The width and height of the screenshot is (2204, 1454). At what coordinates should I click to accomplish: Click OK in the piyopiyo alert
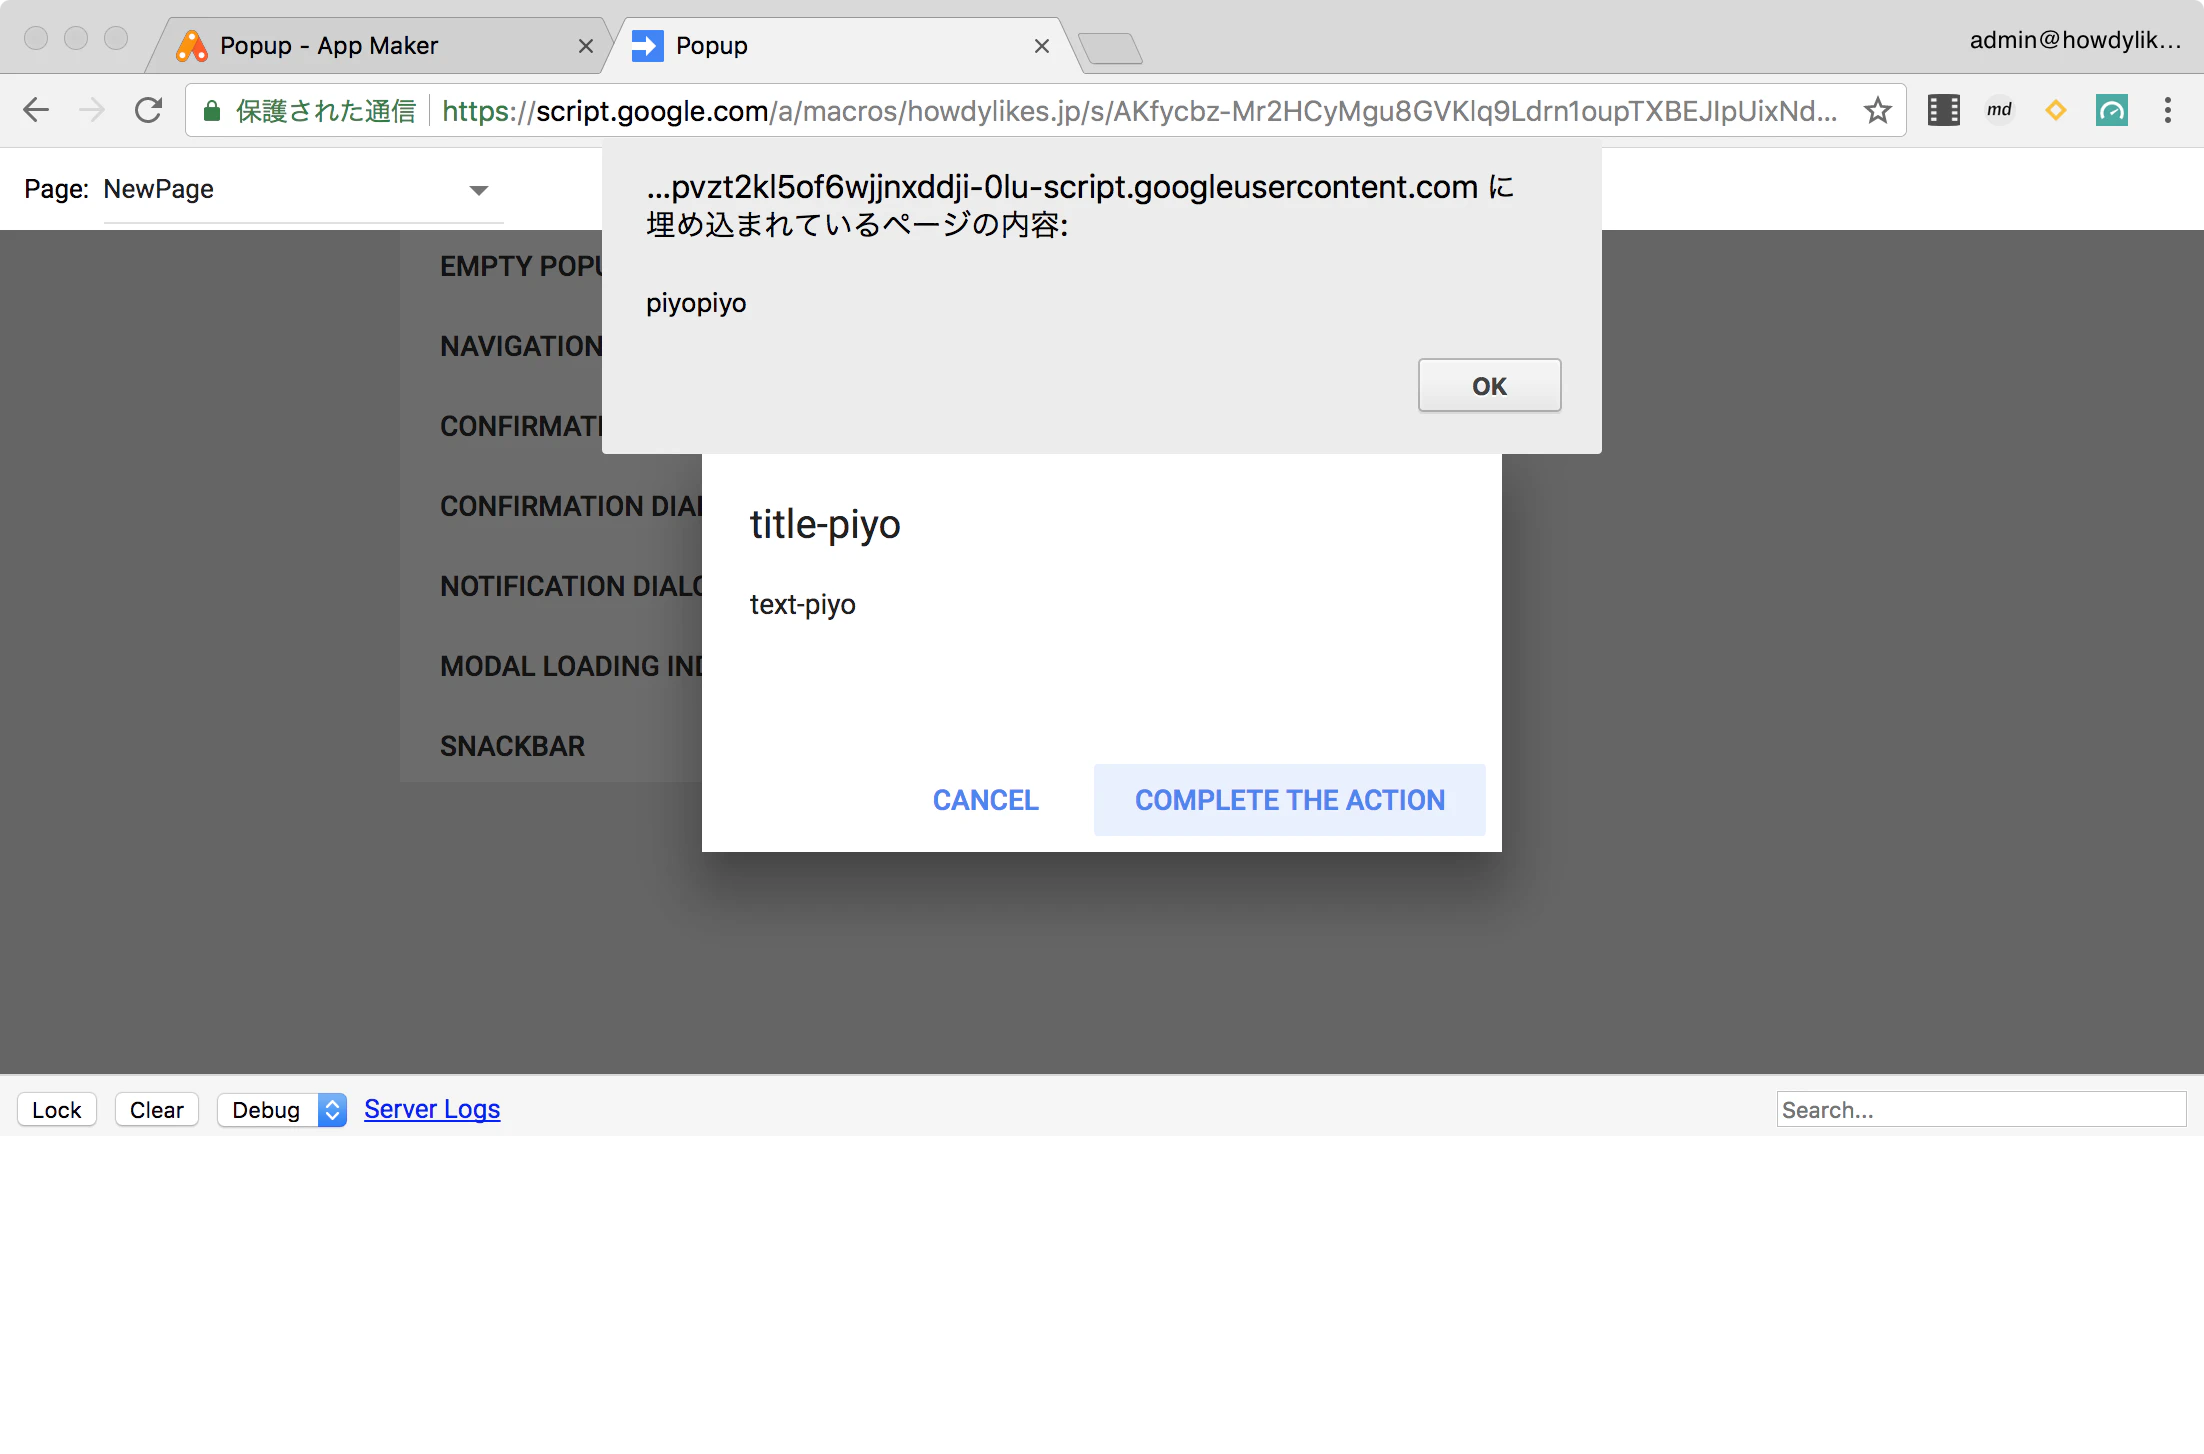point(1489,385)
